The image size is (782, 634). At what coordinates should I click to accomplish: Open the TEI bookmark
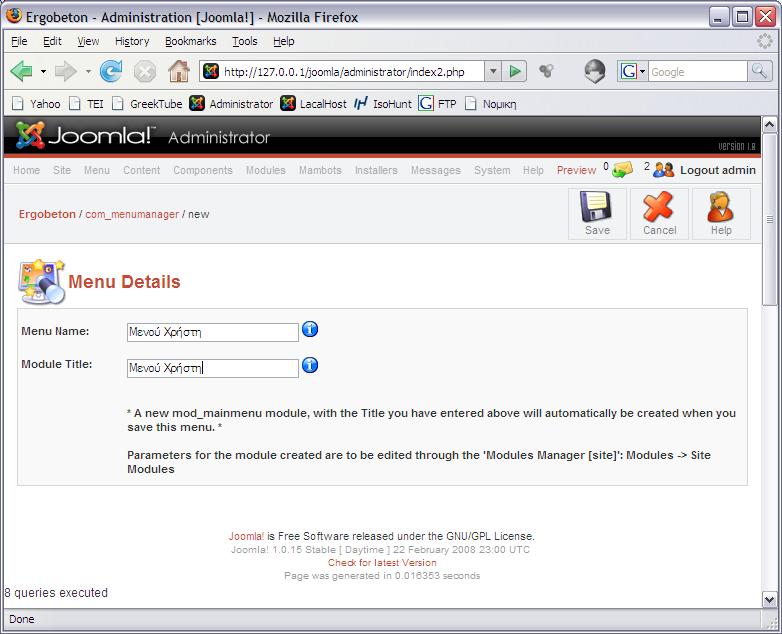coord(86,104)
